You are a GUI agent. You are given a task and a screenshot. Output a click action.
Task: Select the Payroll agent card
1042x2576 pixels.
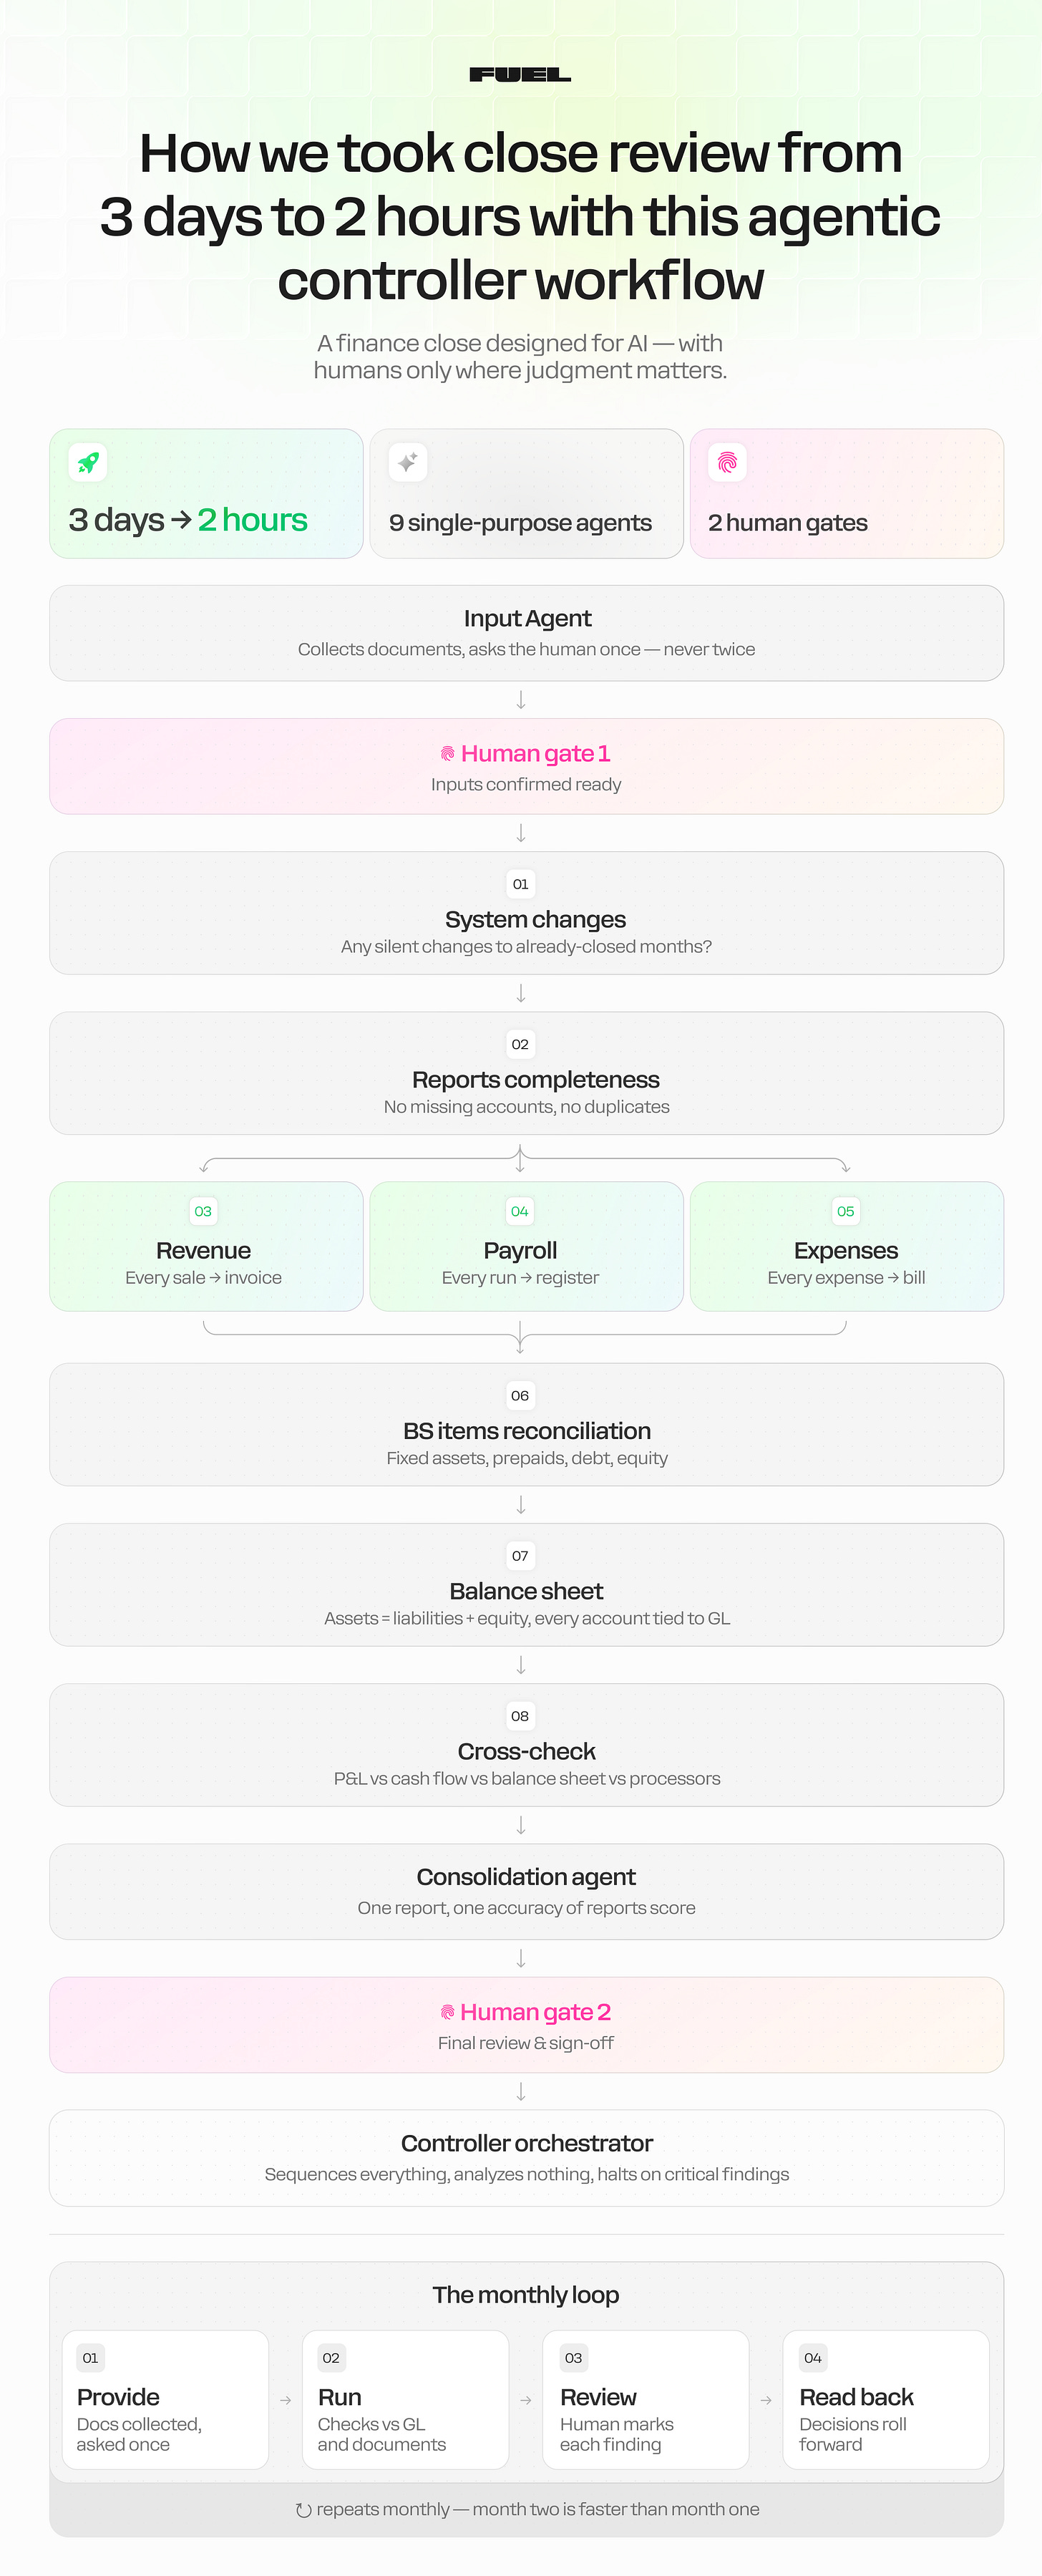(526, 1246)
